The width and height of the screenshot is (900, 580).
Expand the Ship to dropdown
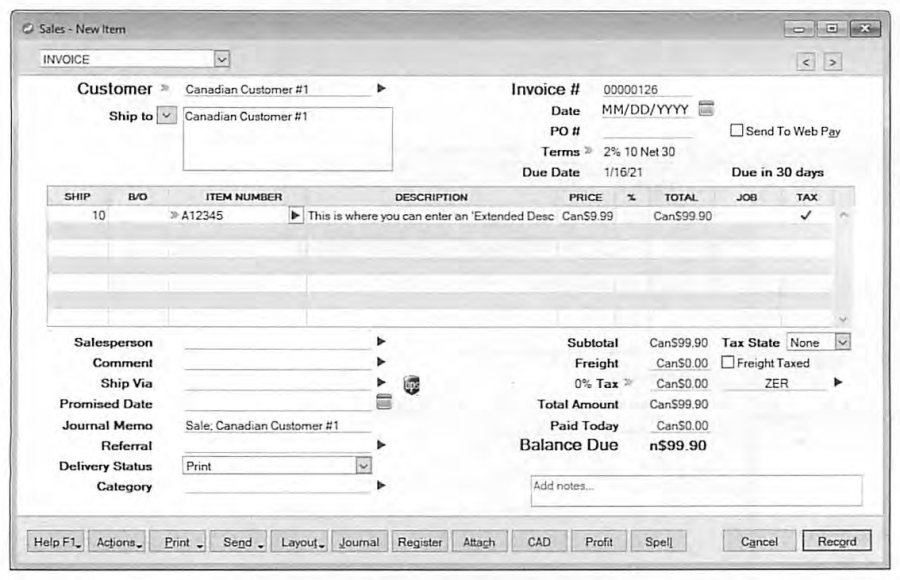(x=166, y=115)
